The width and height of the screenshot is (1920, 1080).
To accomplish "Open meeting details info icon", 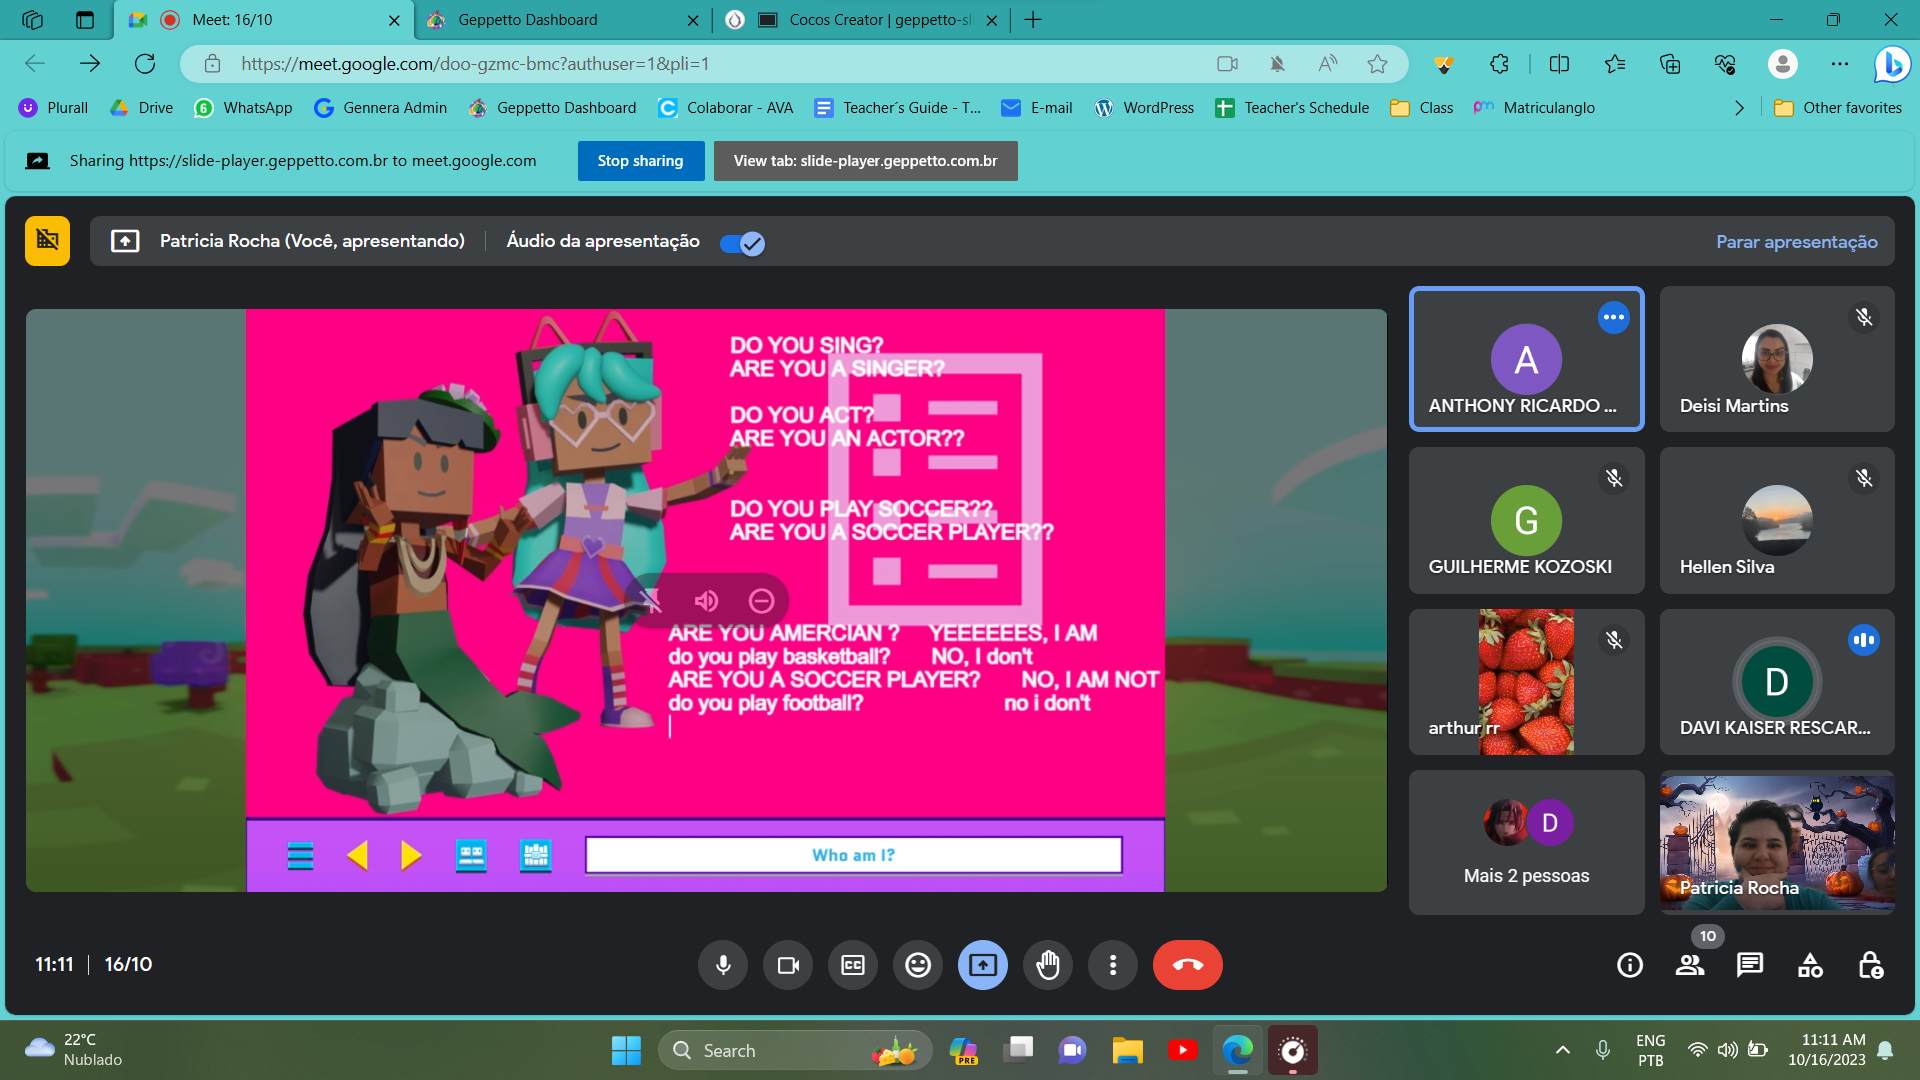I will 1630,965.
